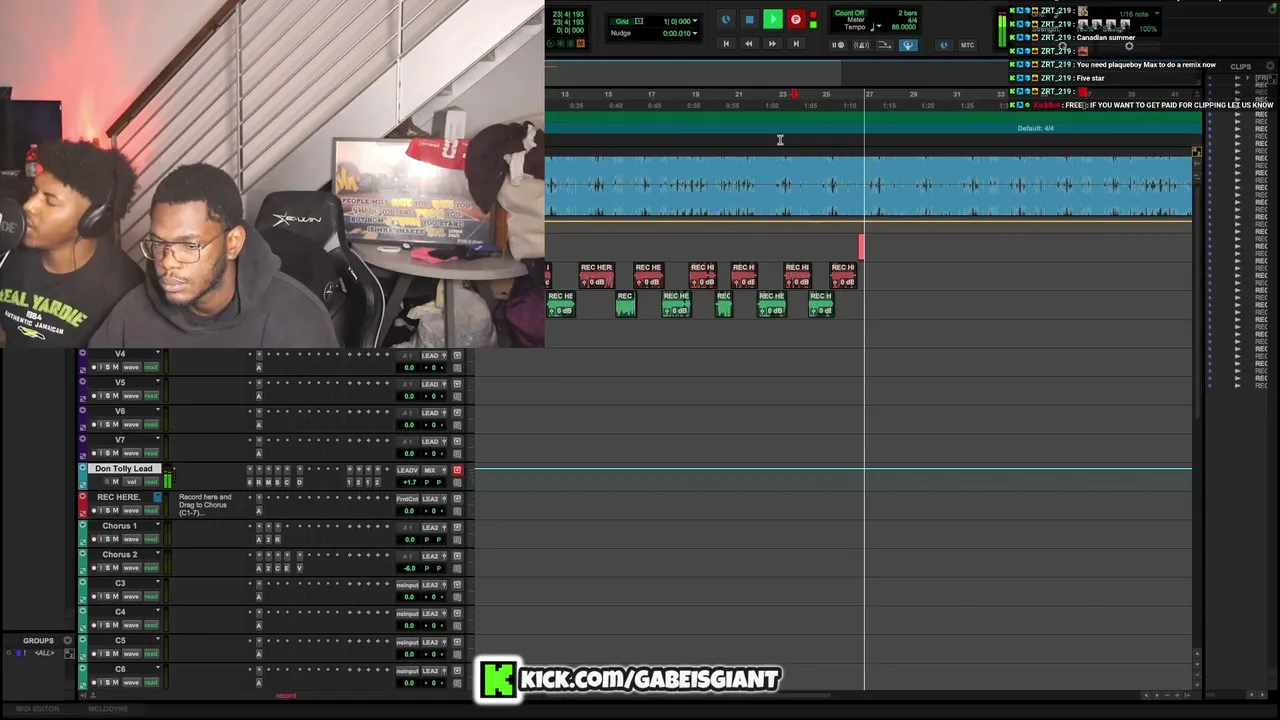Image resolution: width=1280 pixels, height=720 pixels.
Task: Switch to the MIDI EDITOR tab
Action: 37,709
